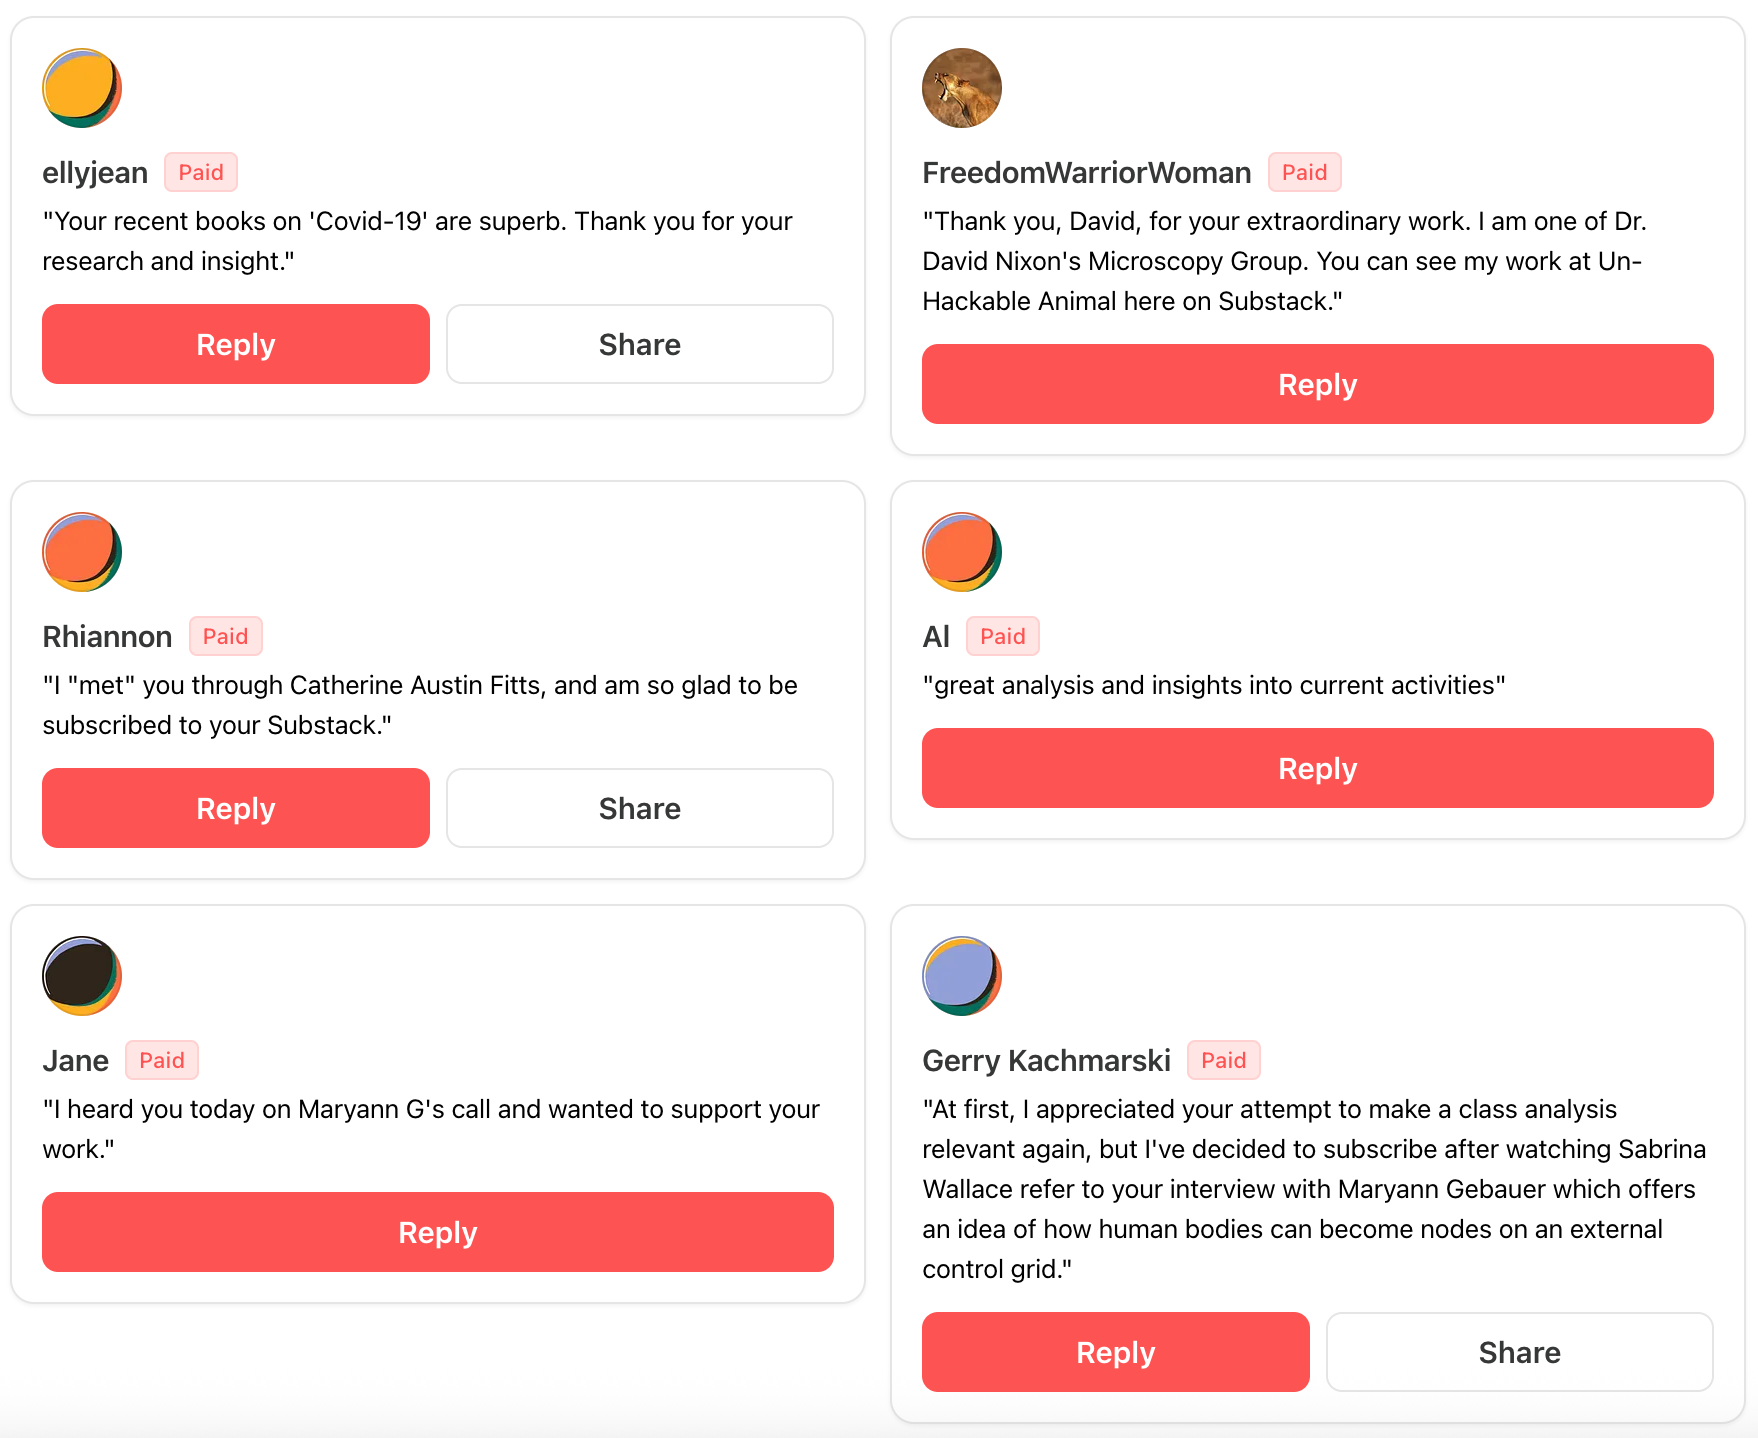Click ellyjean's yellow avatar icon
The width and height of the screenshot is (1758, 1438).
click(82, 88)
